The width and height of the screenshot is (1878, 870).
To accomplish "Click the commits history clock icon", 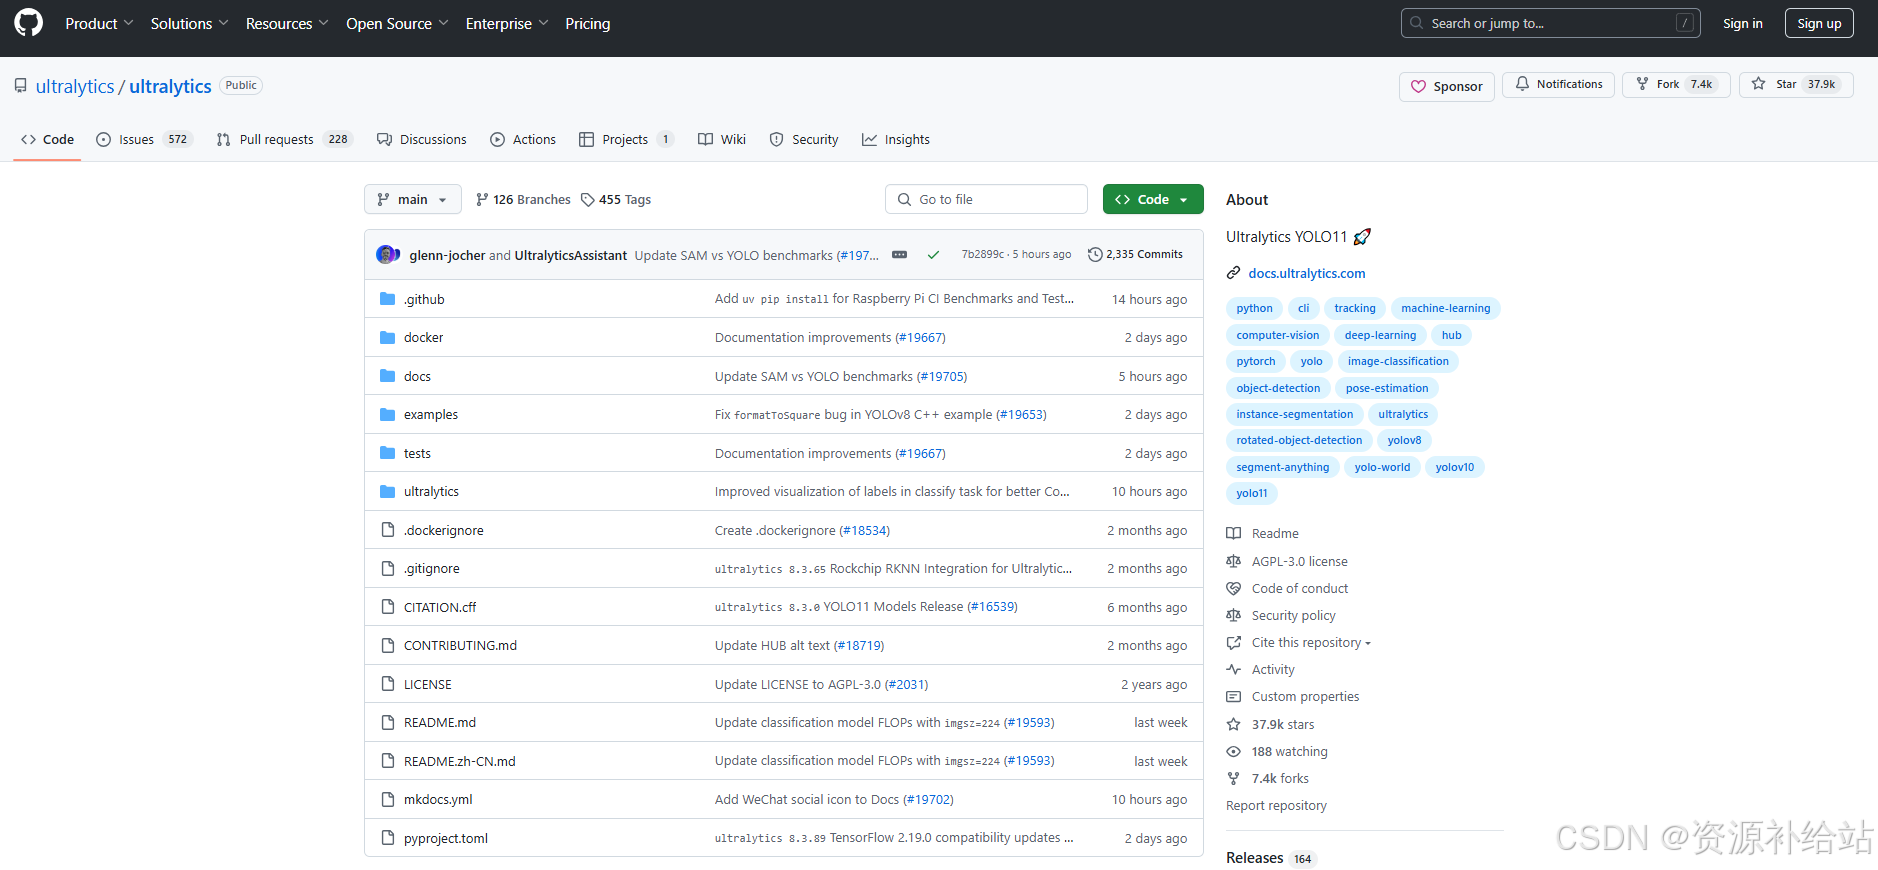I will point(1095,255).
